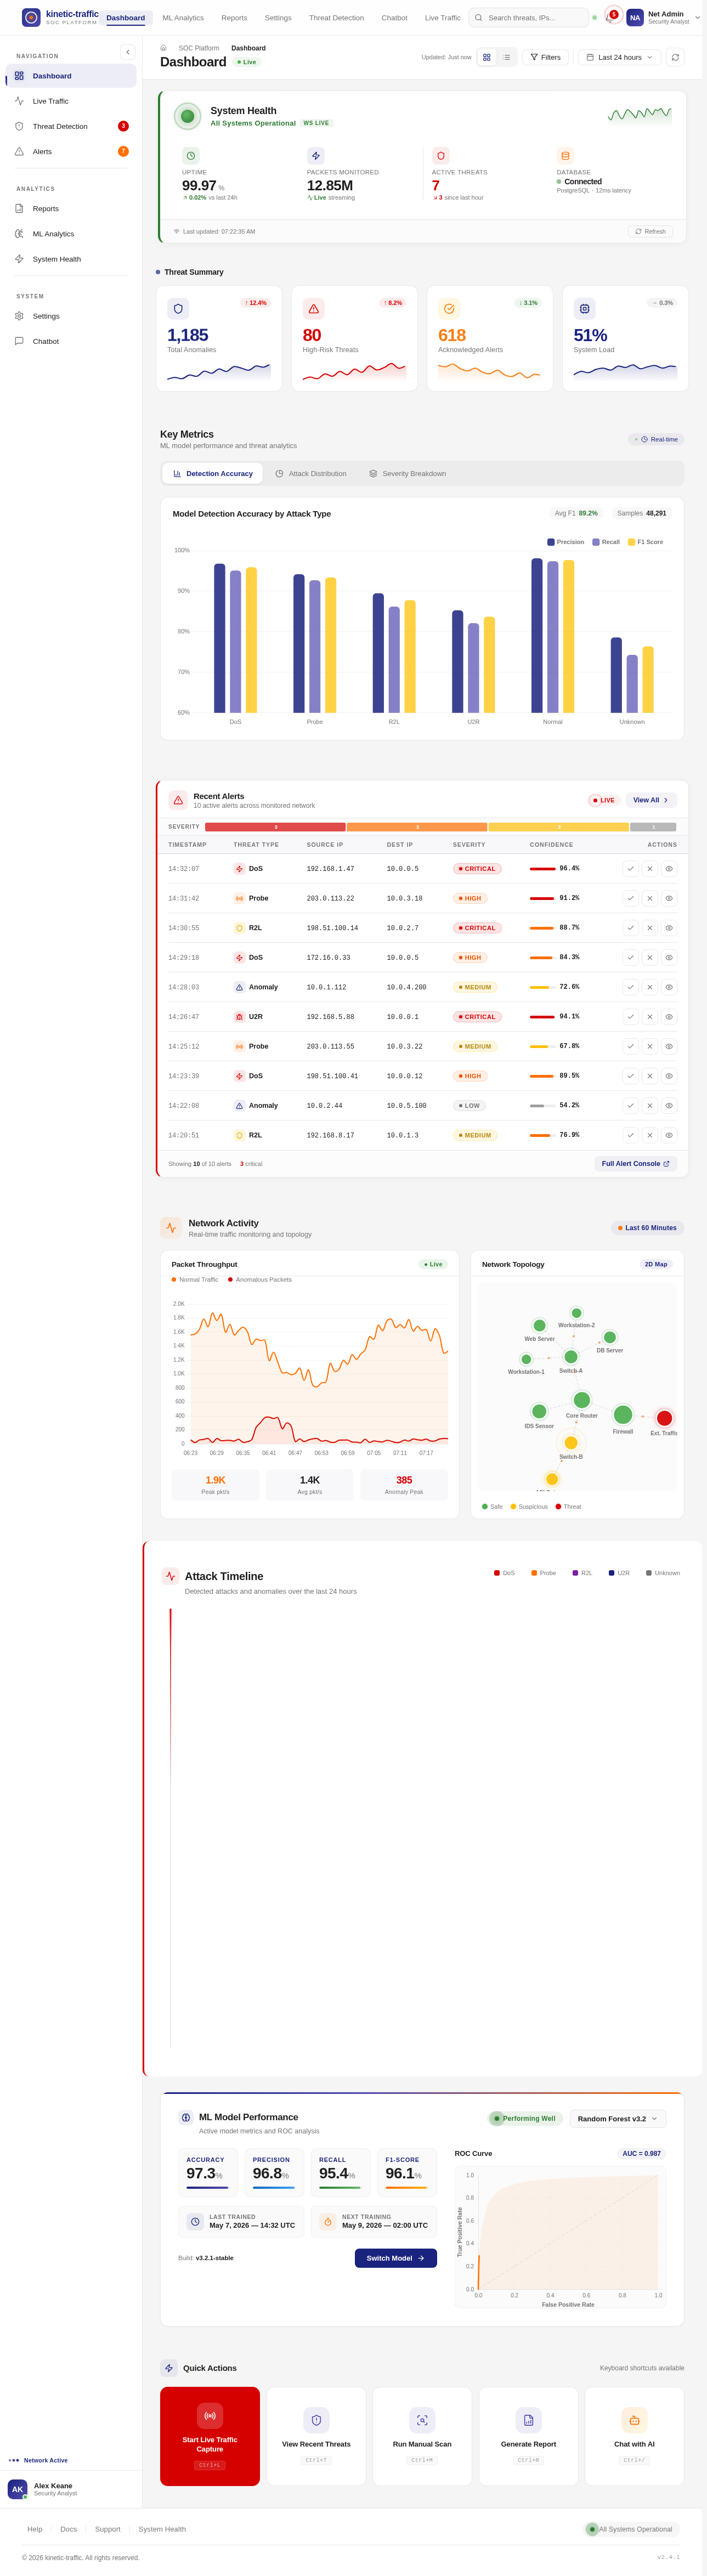Focus the Search threats, IPs field
Image resolution: width=707 pixels, height=2576 pixels.
[528, 18]
